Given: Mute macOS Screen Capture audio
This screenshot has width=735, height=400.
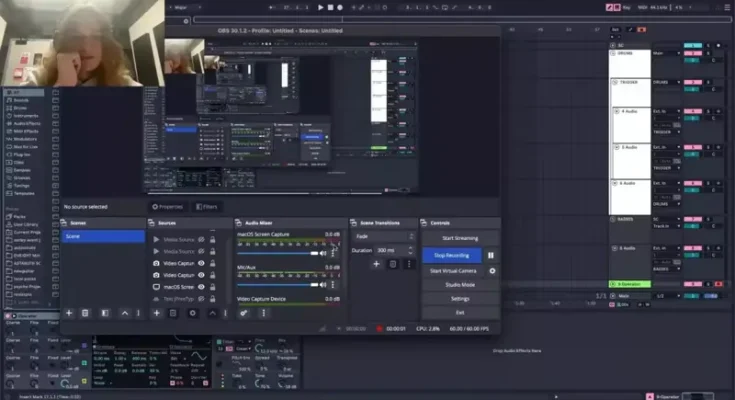Looking at the screenshot, I should click(324, 254).
